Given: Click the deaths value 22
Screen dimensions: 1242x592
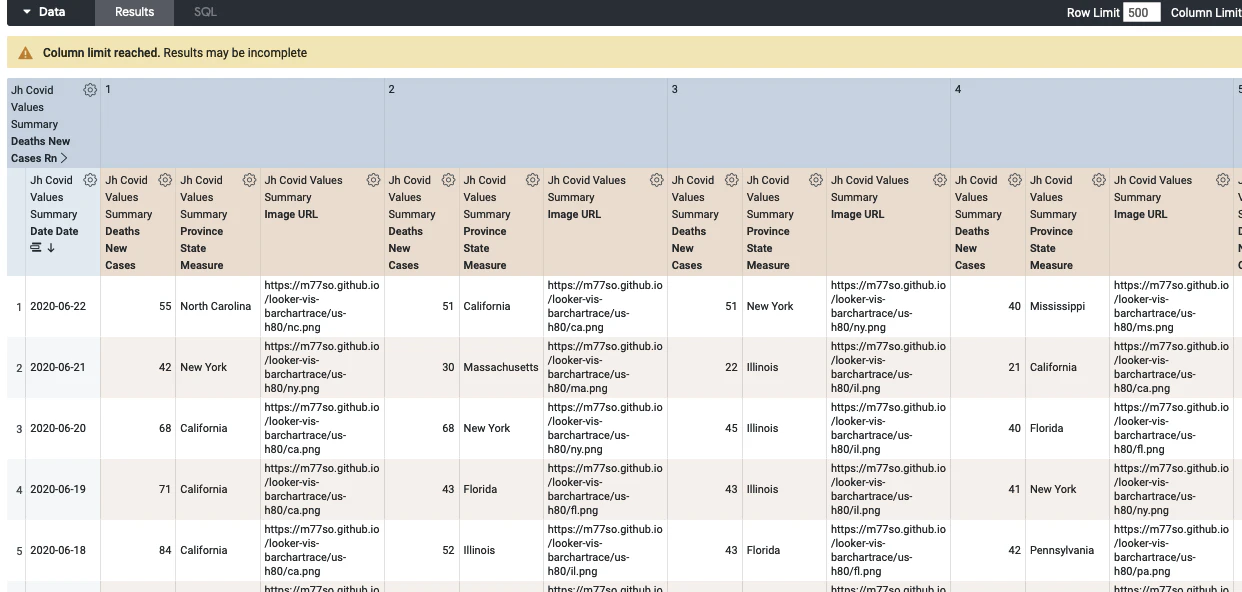Looking at the screenshot, I should point(731,367).
